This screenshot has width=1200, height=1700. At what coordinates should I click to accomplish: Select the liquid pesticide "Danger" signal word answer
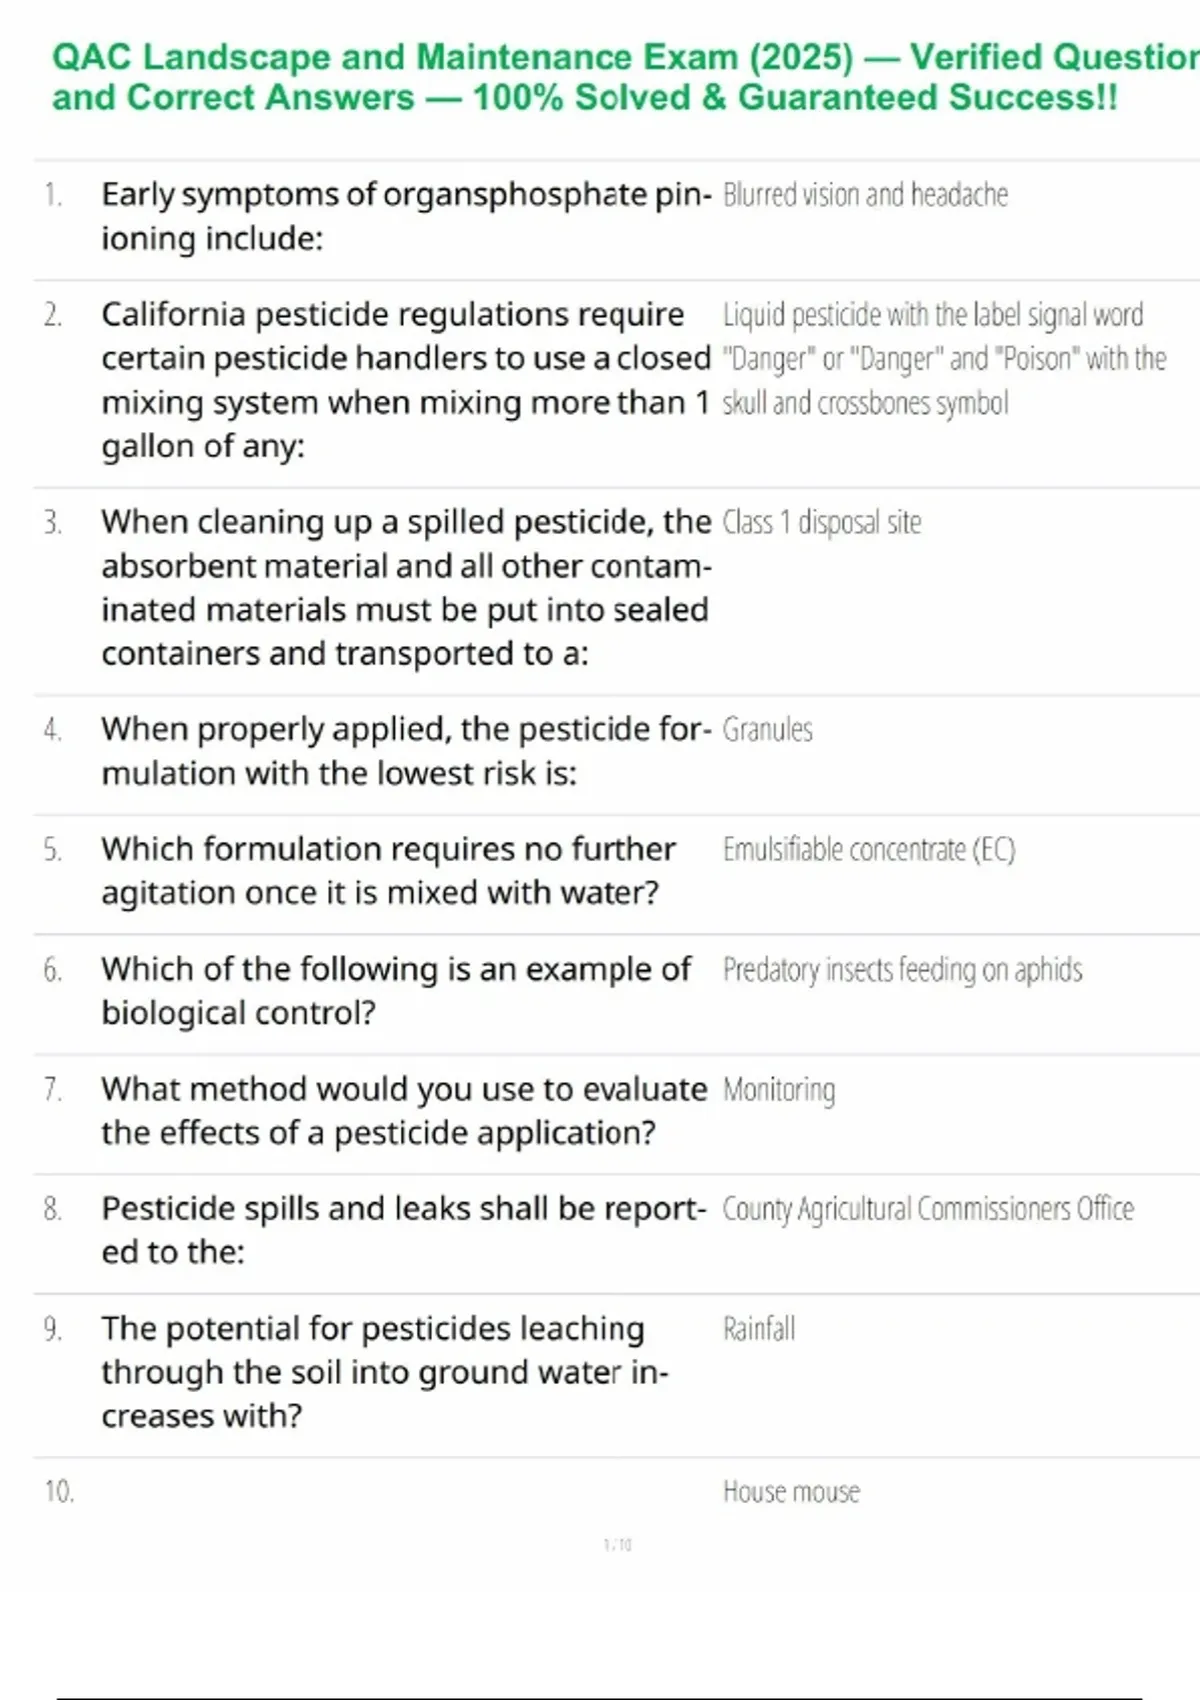pos(943,359)
